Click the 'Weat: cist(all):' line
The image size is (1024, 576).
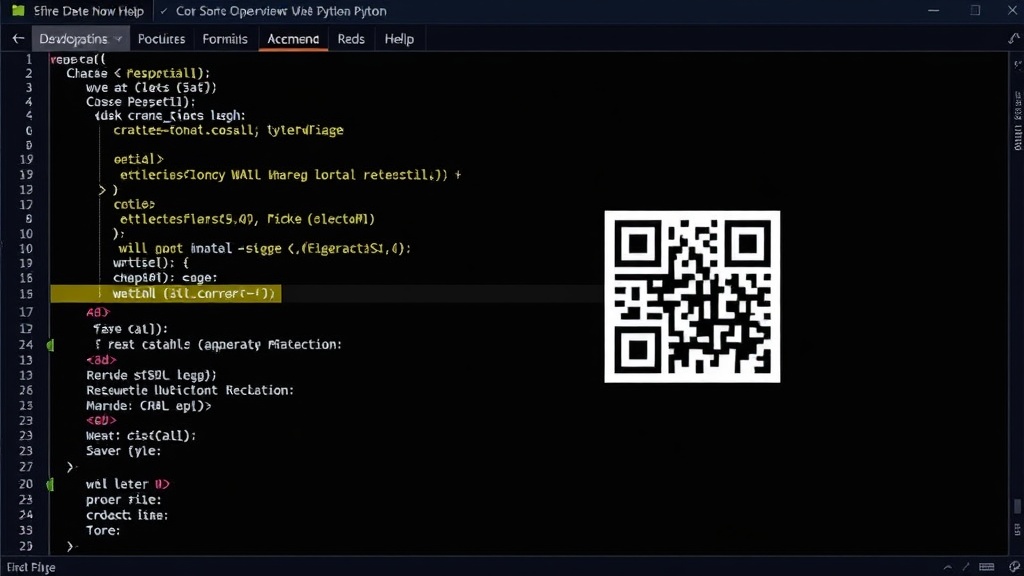tap(140, 436)
